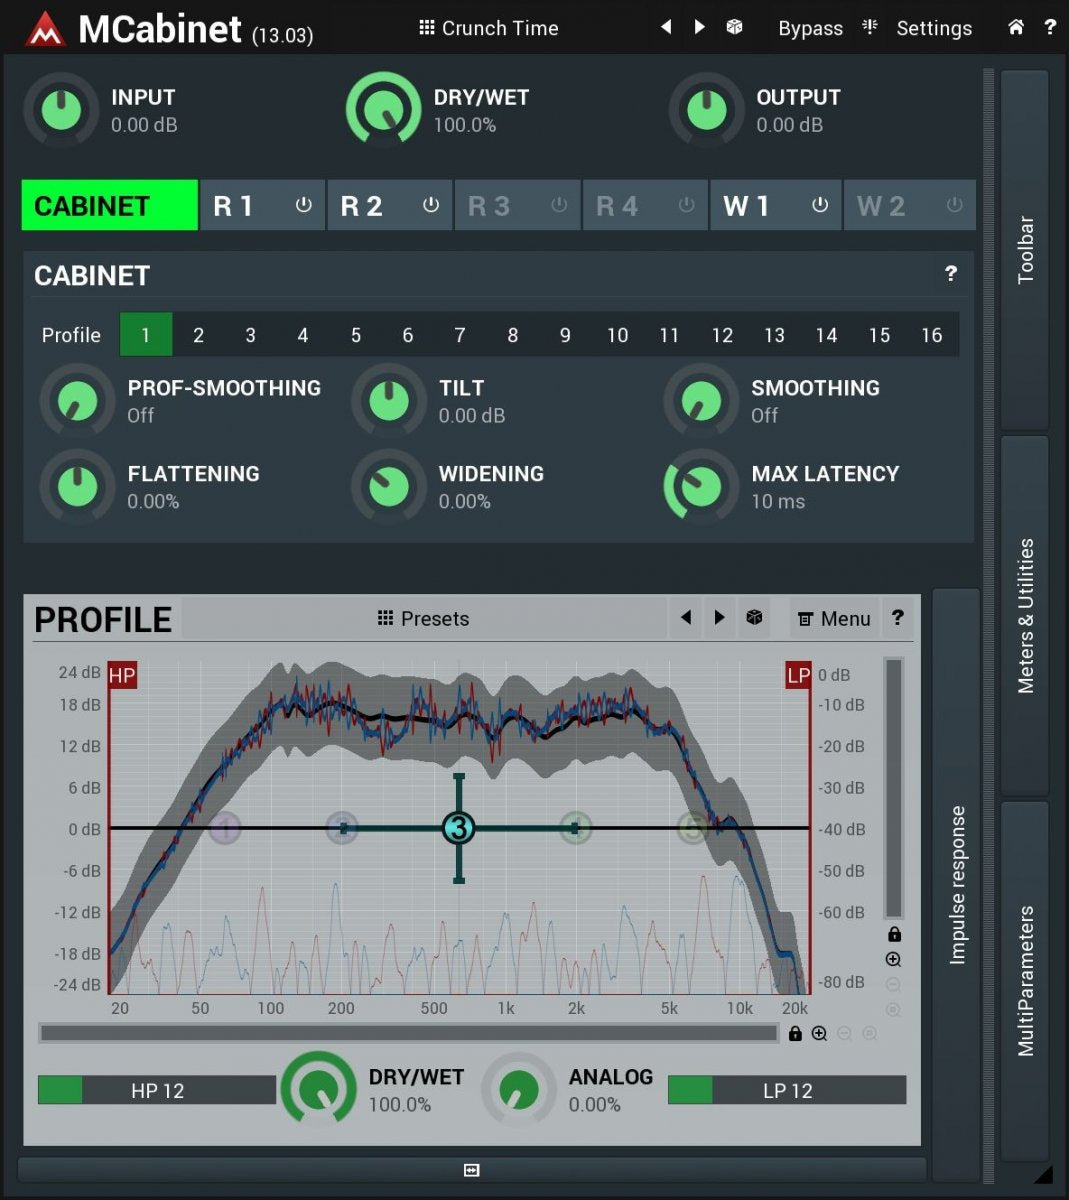The image size is (1069, 1200).
Task: Select Profile slot 5
Action: point(355,334)
